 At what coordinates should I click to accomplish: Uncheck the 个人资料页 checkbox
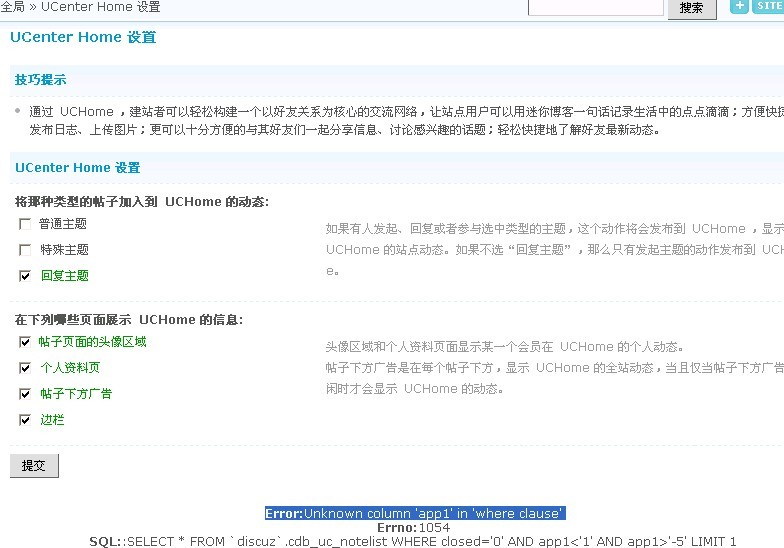tap(24, 368)
